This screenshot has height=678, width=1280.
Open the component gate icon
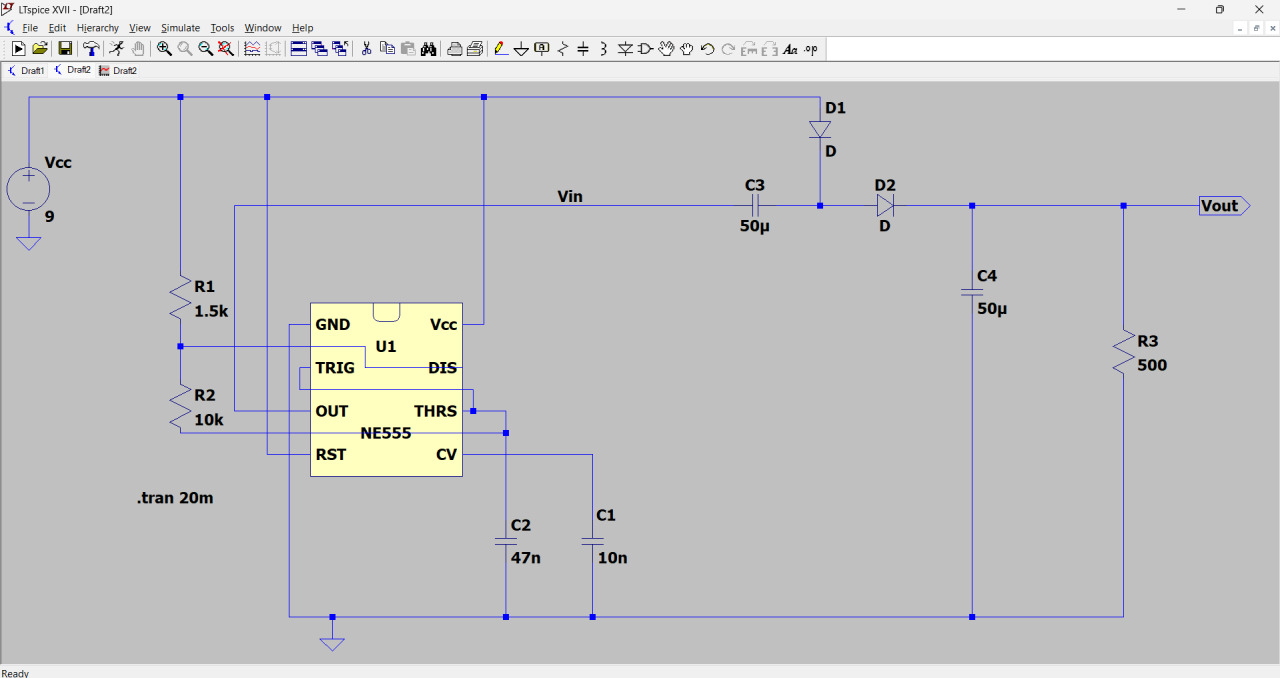coord(645,48)
